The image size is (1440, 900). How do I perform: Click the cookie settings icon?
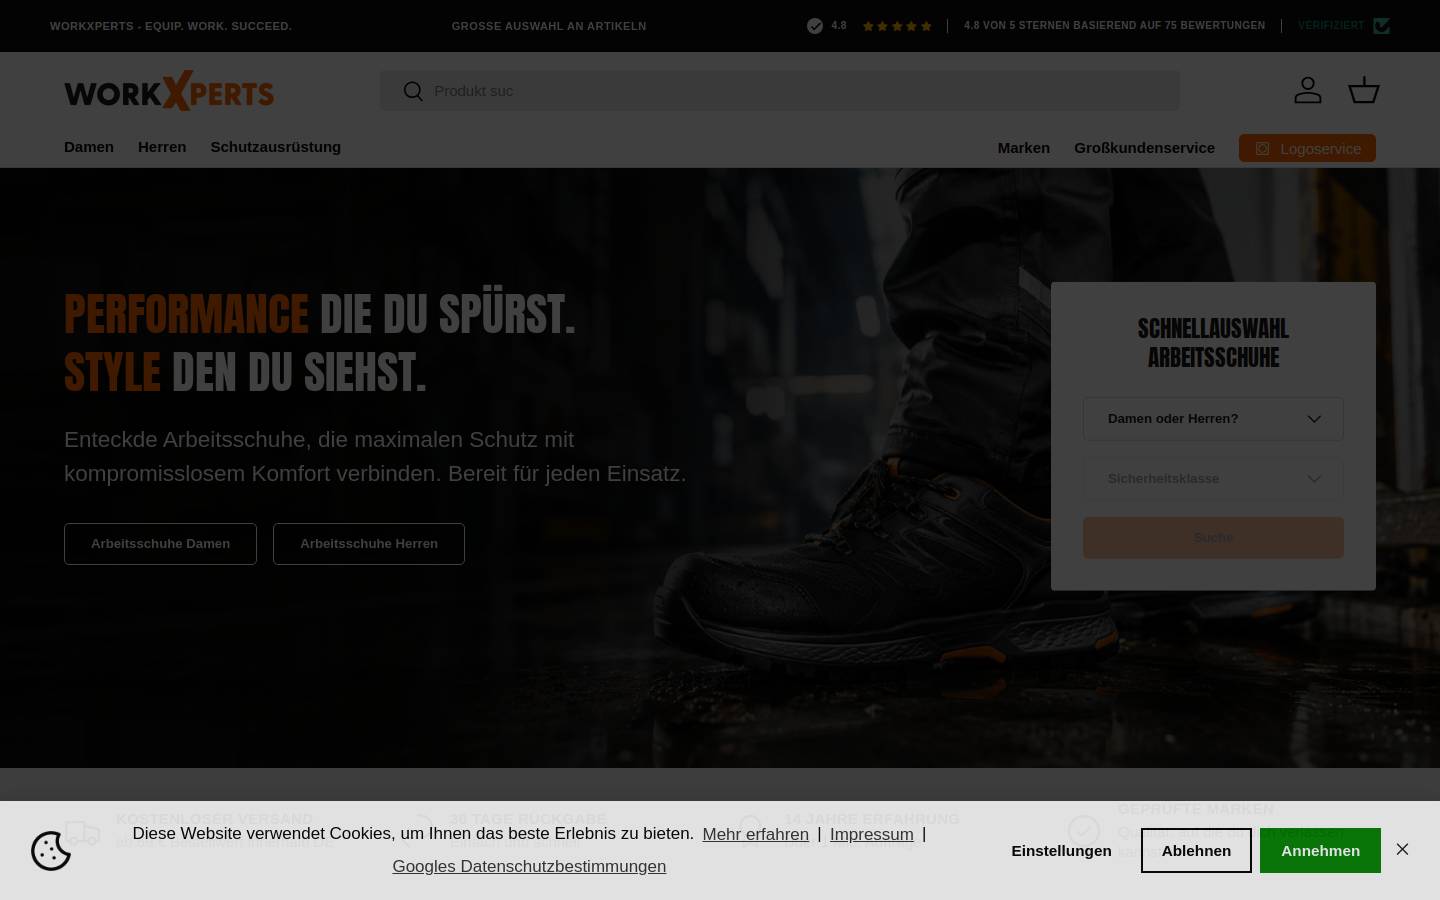click(x=51, y=851)
